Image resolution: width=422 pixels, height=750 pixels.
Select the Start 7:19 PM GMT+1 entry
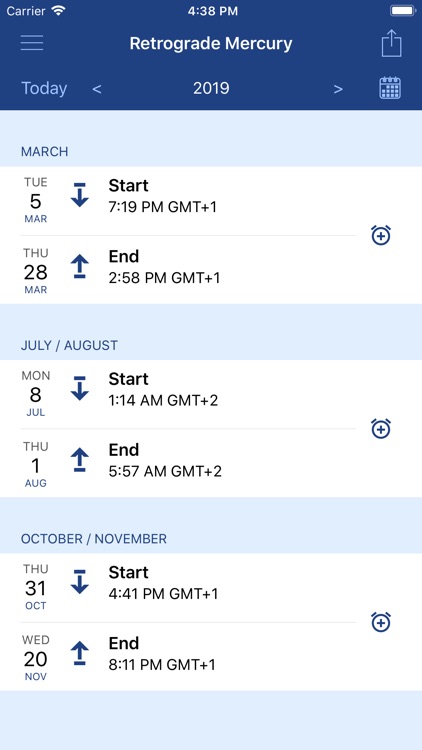coord(189,200)
